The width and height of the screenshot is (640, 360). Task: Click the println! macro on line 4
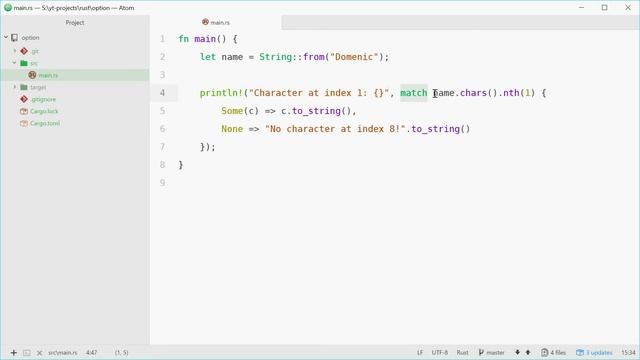pyautogui.click(x=221, y=93)
